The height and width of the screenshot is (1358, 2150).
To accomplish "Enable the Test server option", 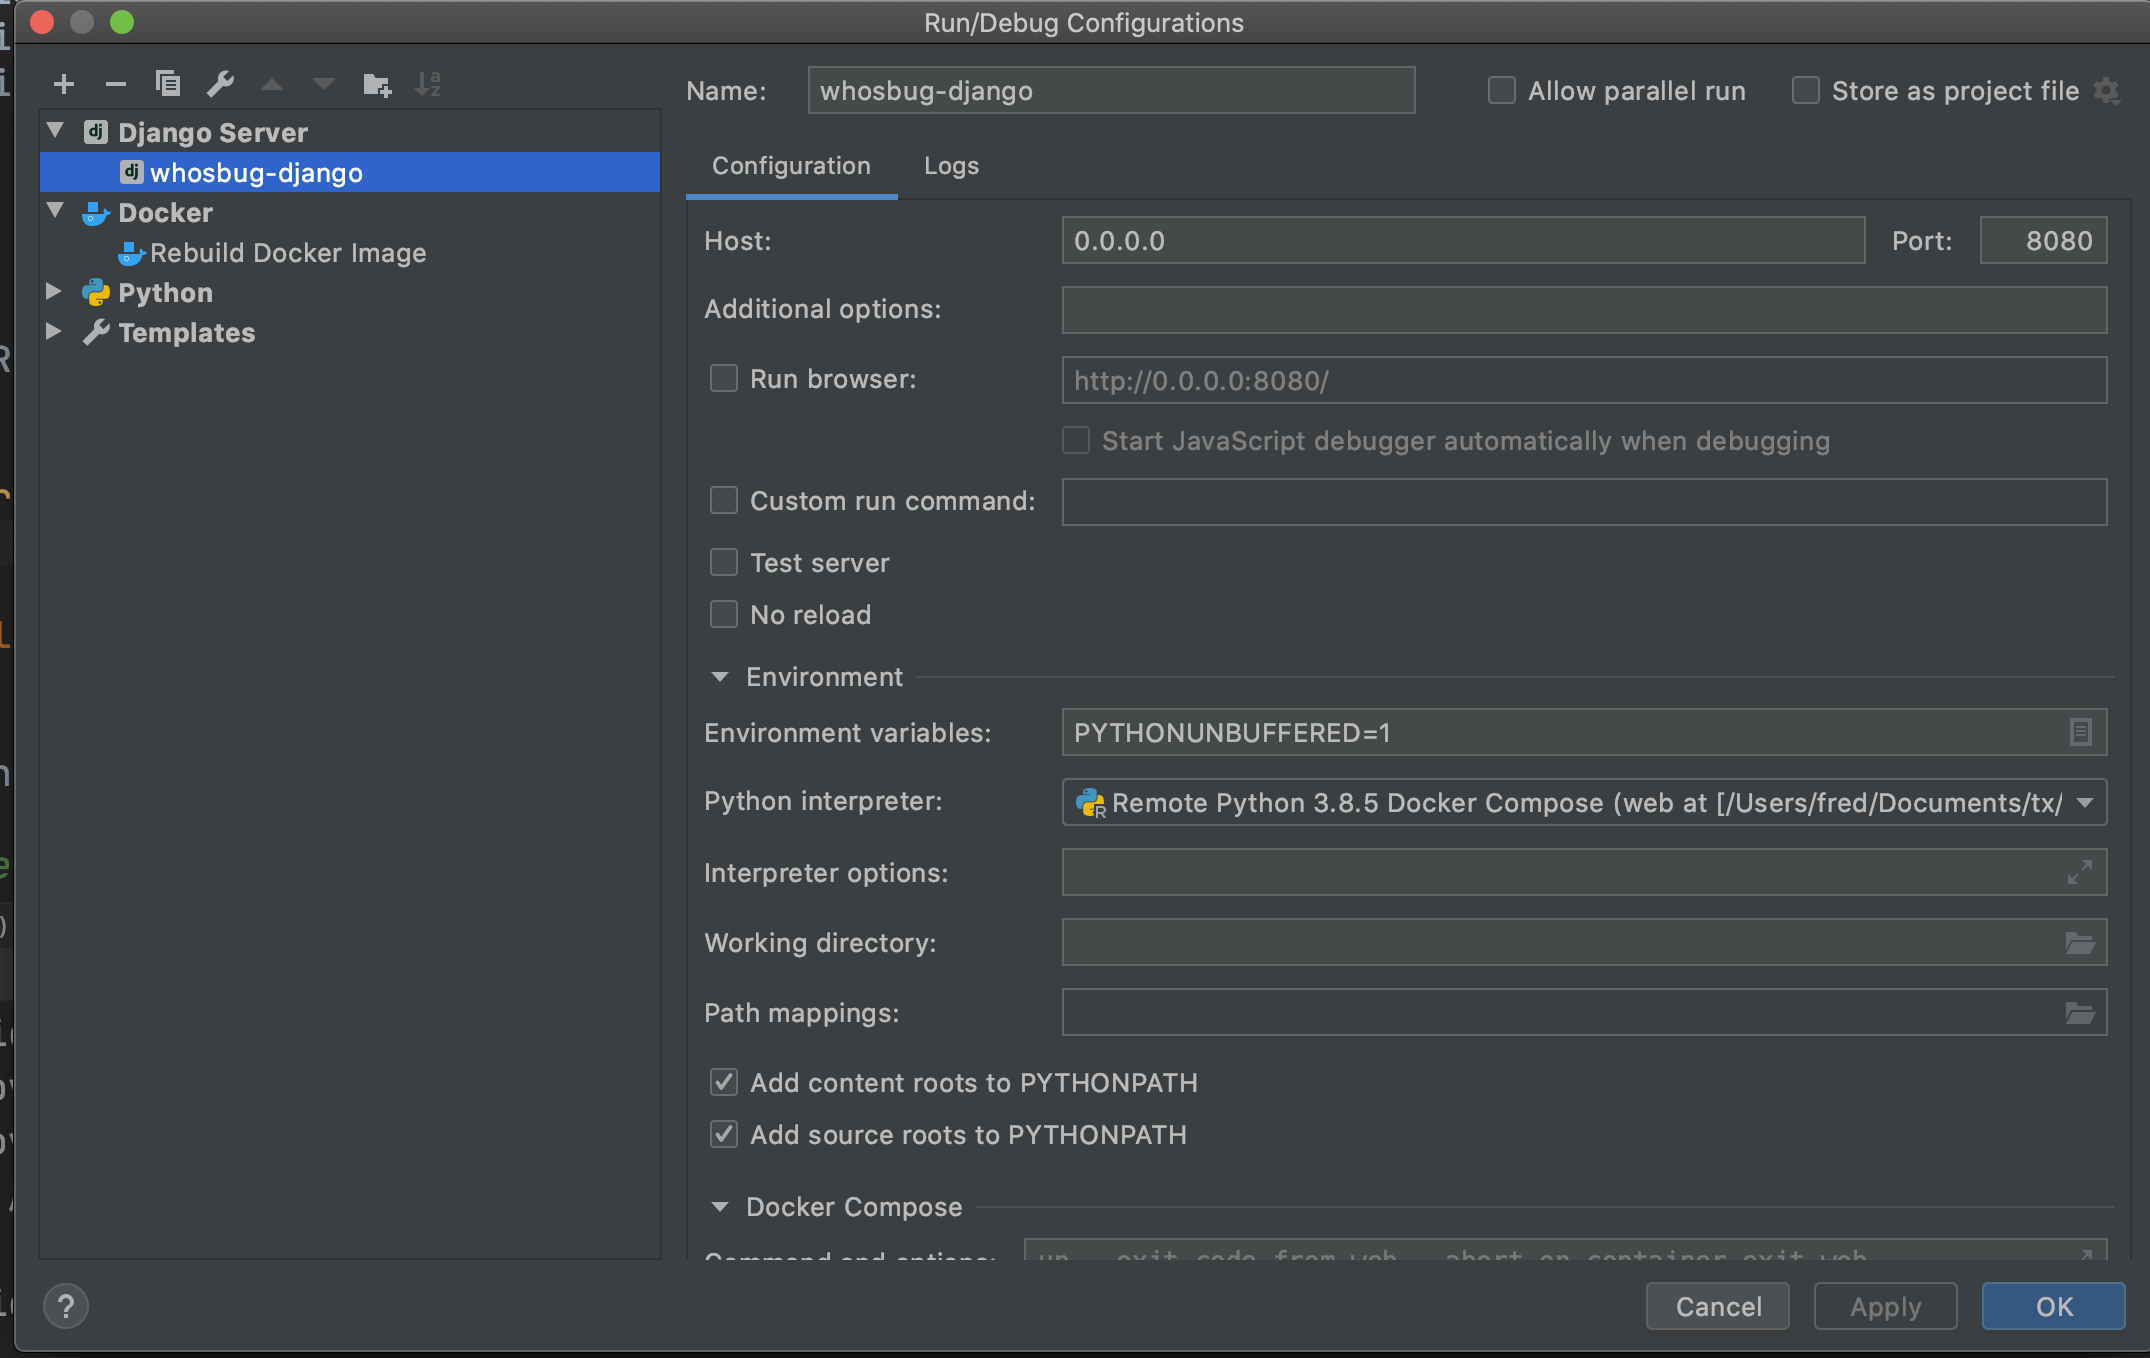I will pyautogui.click(x=723, y=563).
